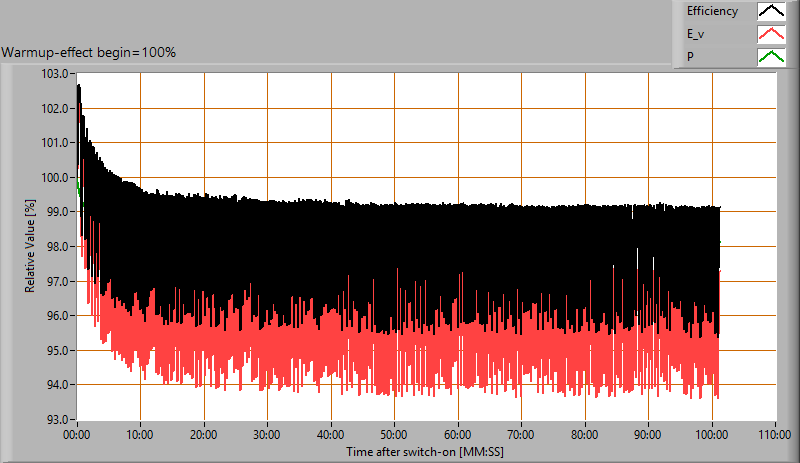The image size is (800, 463).
Task: Edit the 103.0 maximum y-axis value
Action: click(54, 74)
